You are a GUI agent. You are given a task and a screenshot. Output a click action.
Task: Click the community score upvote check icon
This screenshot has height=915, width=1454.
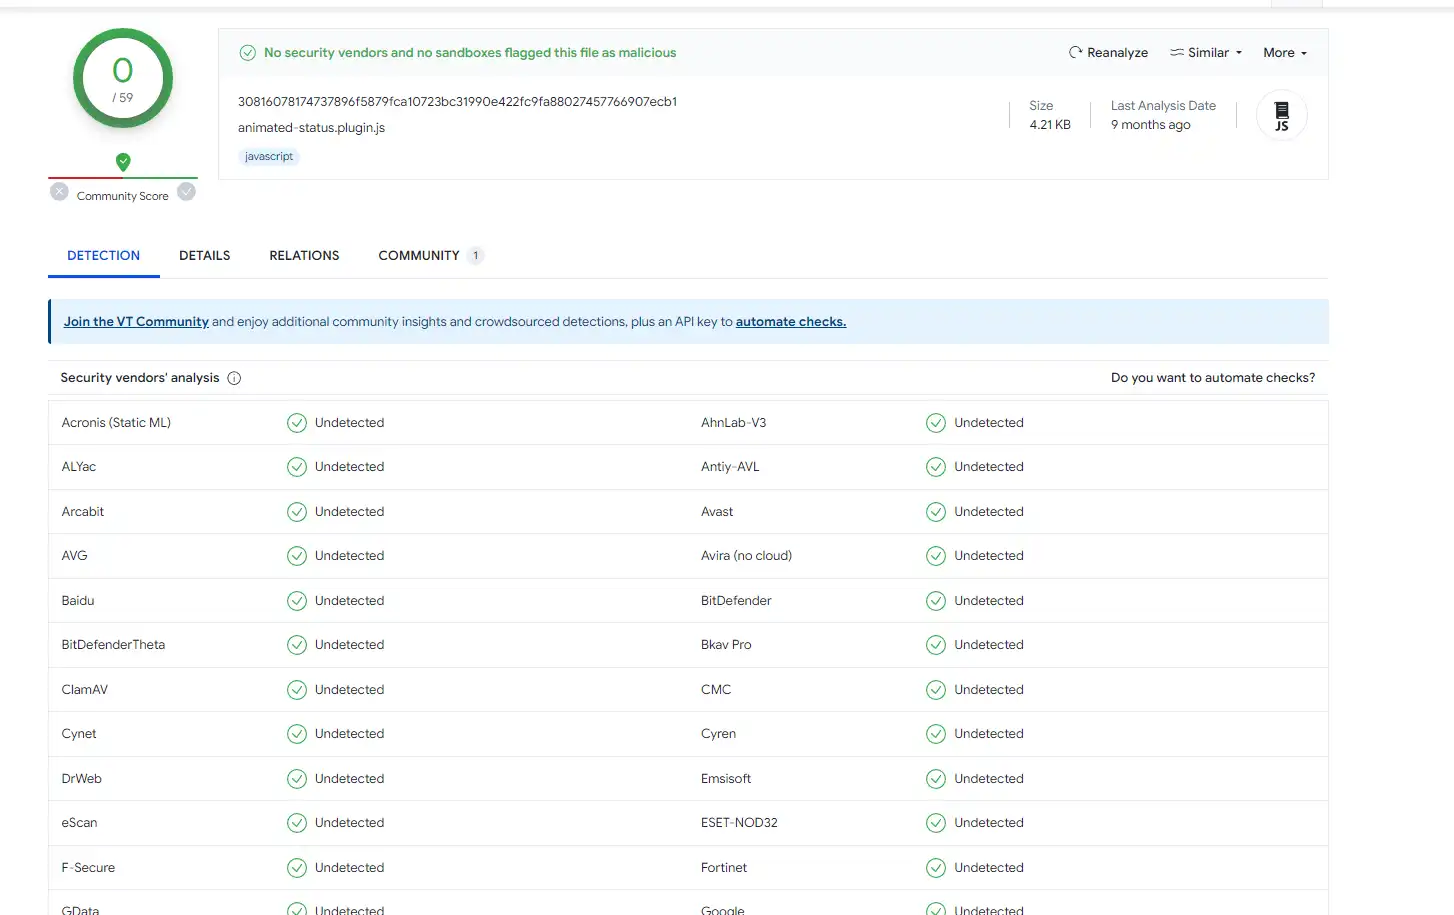pyautogui.click(x=186, y=192)
